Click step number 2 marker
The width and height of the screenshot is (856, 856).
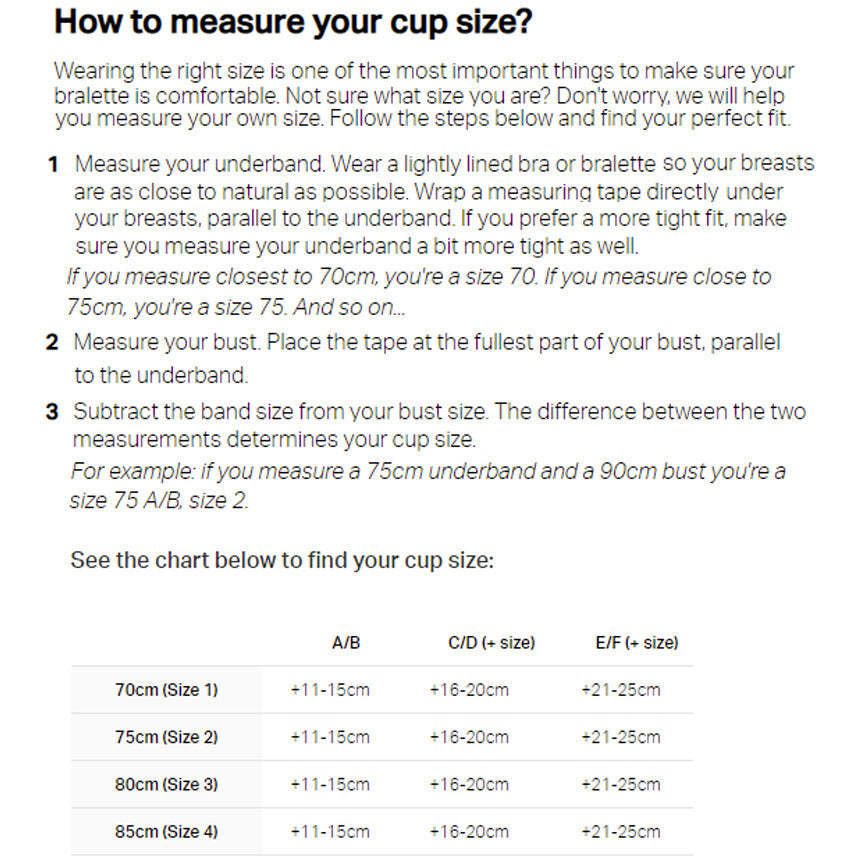[52, 342]
